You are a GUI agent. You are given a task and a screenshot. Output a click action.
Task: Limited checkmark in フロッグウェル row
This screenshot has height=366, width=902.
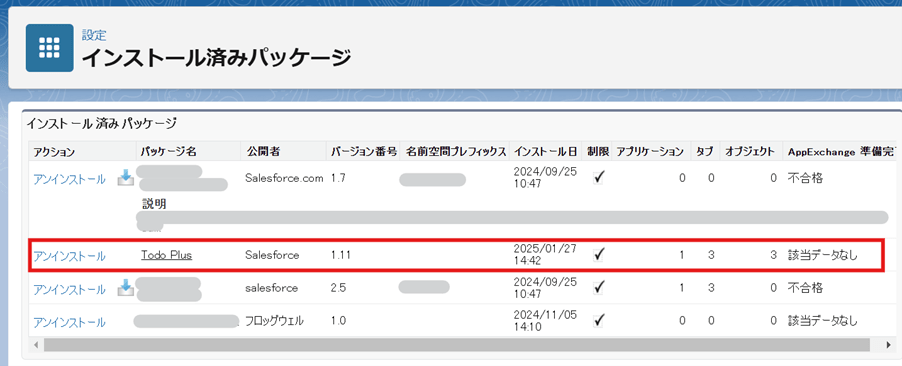(x=599, y=320)
